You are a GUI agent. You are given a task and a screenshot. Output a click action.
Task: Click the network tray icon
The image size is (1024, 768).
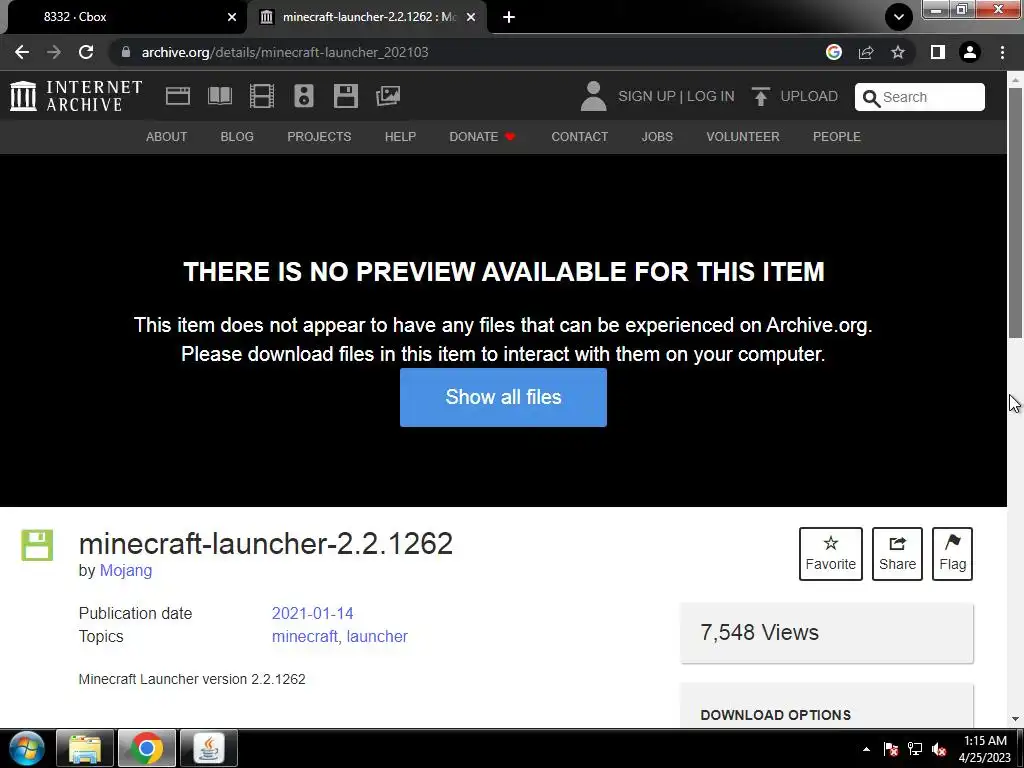pos(915,749)
